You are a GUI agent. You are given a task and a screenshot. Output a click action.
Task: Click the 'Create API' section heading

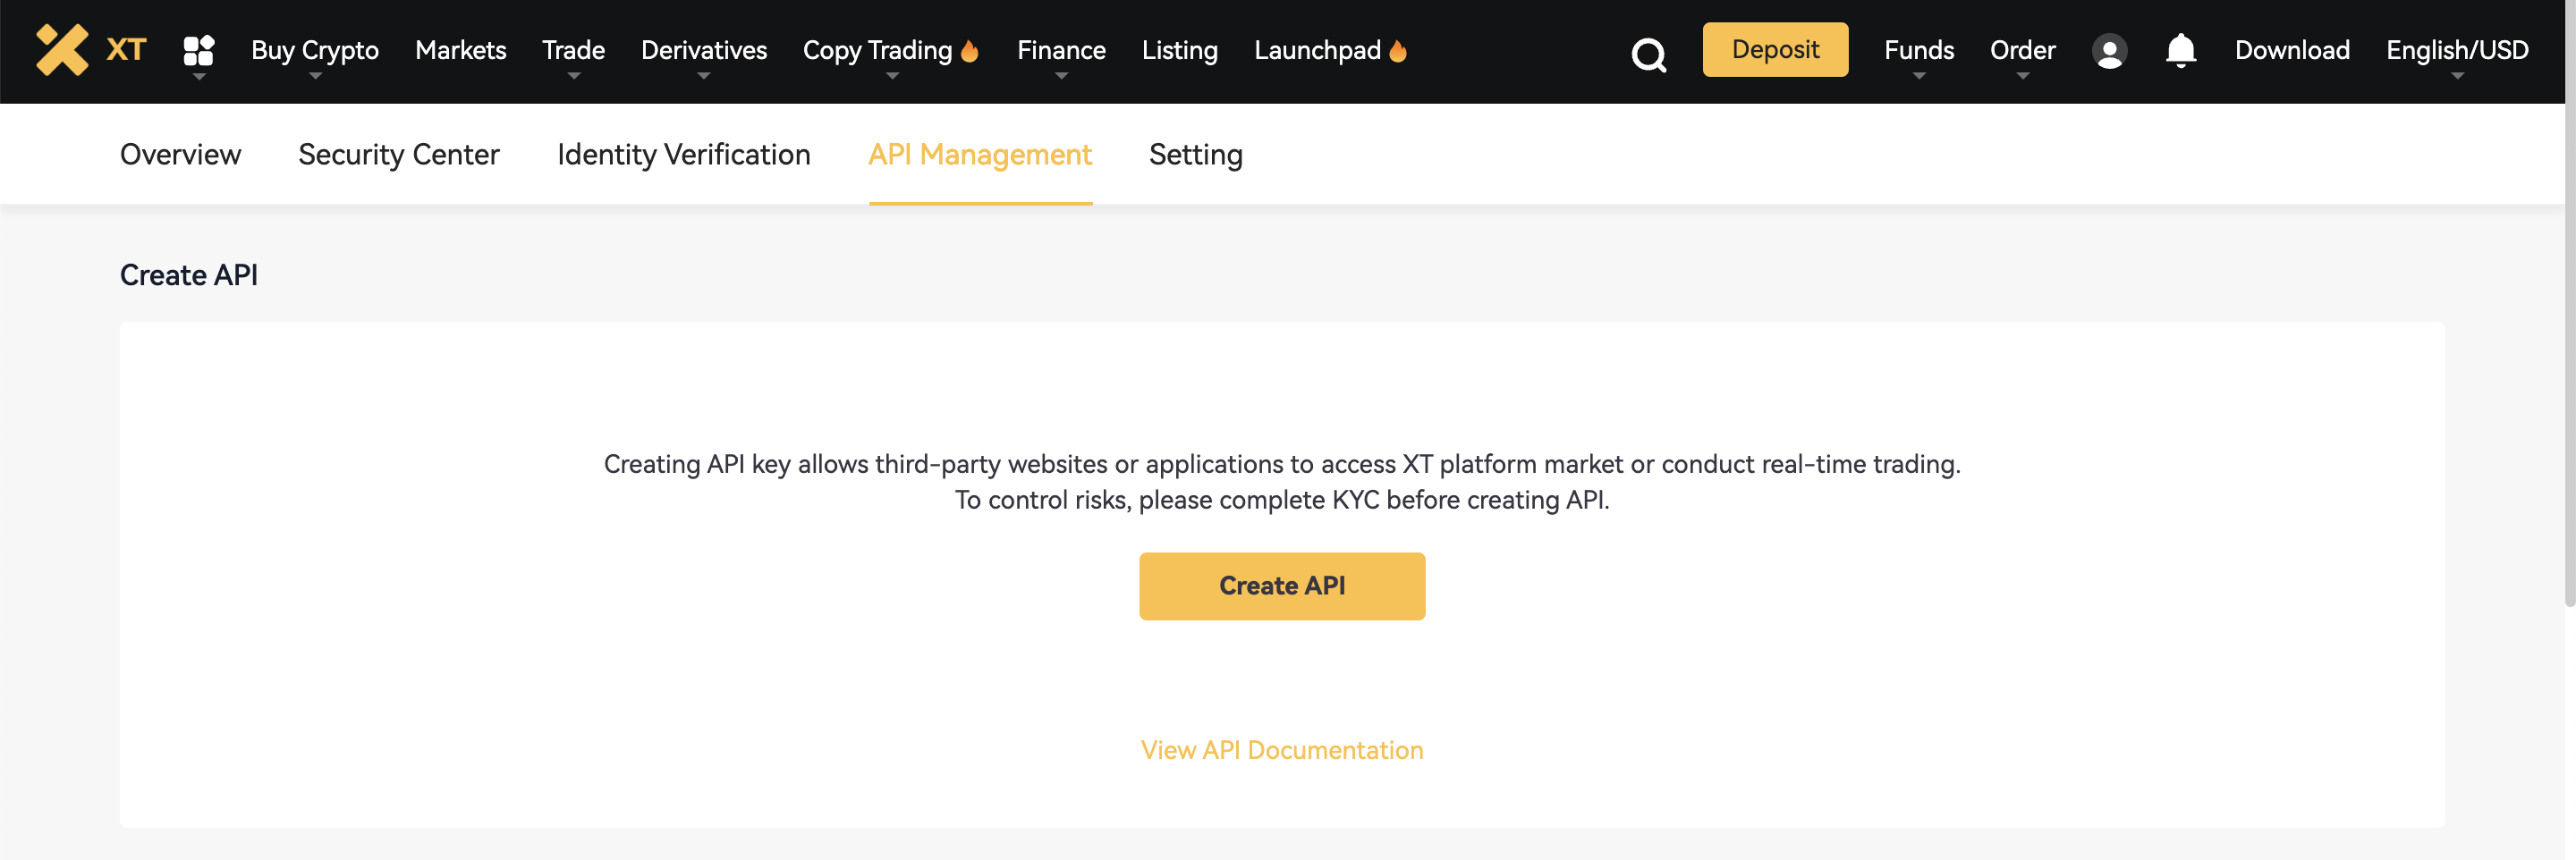tap(189, 275)
